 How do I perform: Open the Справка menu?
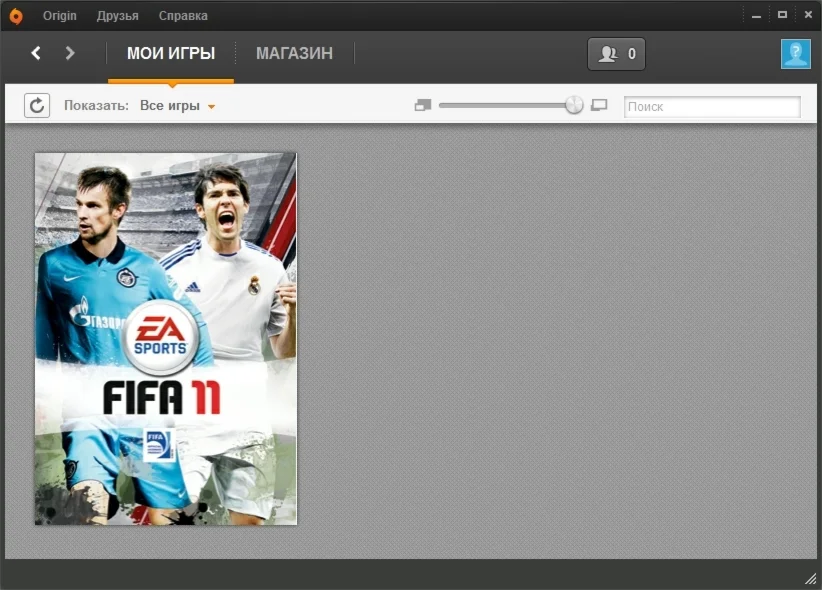pyautogui.click(x=181, y=15)
